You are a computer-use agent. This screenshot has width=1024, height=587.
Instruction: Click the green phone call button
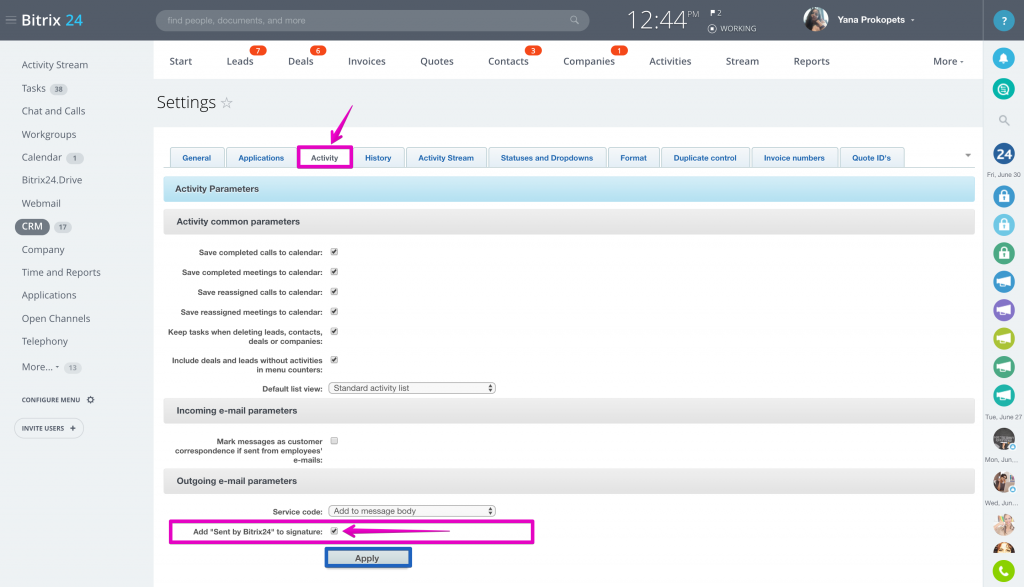click(1004, 571)
